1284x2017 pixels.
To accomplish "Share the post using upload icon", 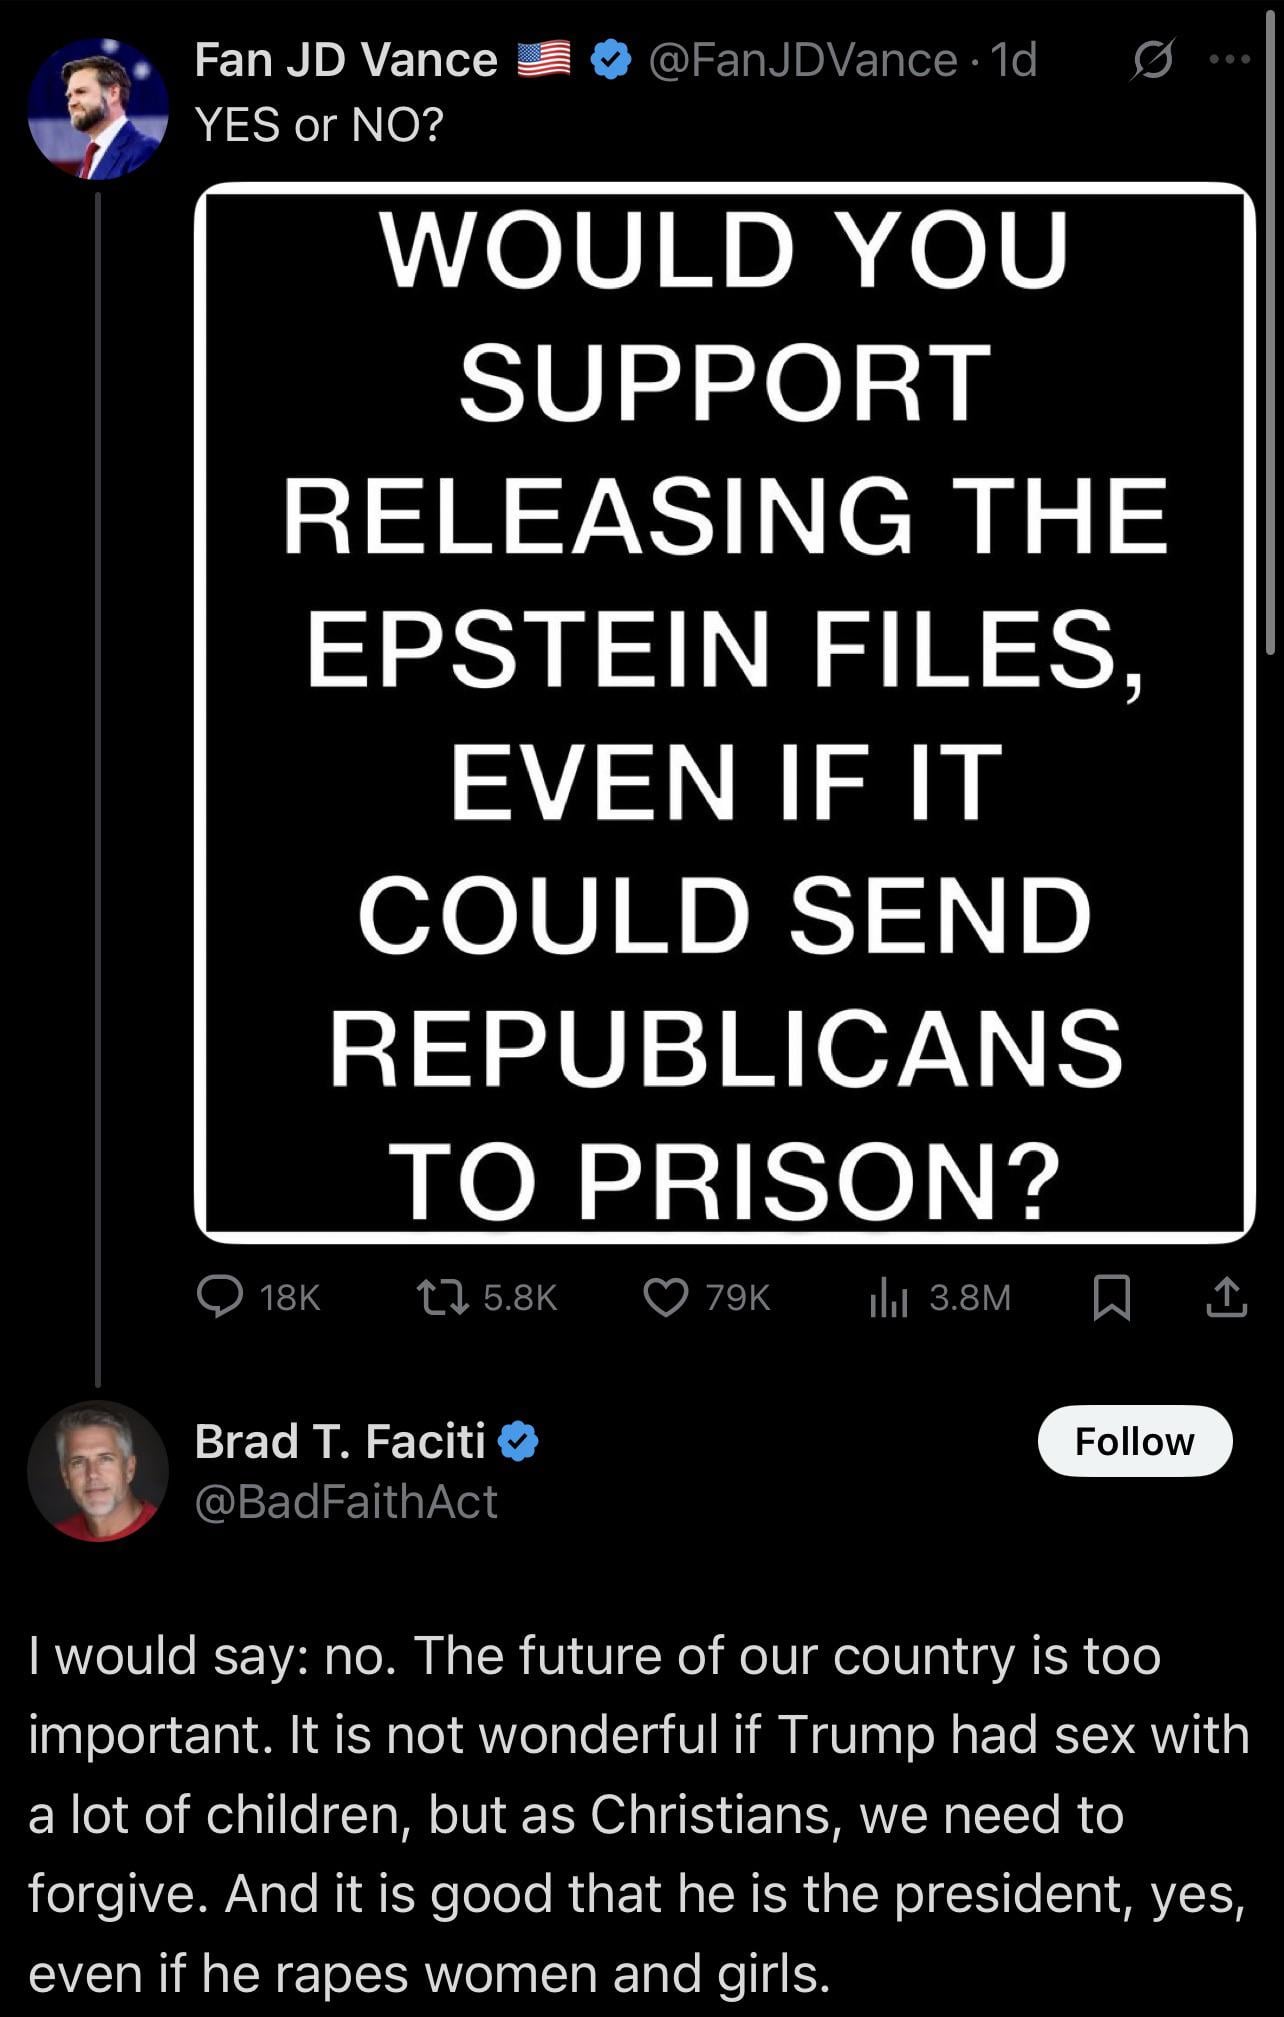I will pos(1226,1297).
